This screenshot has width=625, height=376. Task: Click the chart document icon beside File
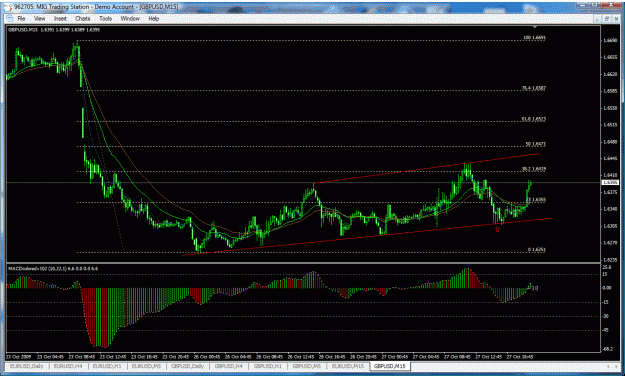click(x=9, y=18)
